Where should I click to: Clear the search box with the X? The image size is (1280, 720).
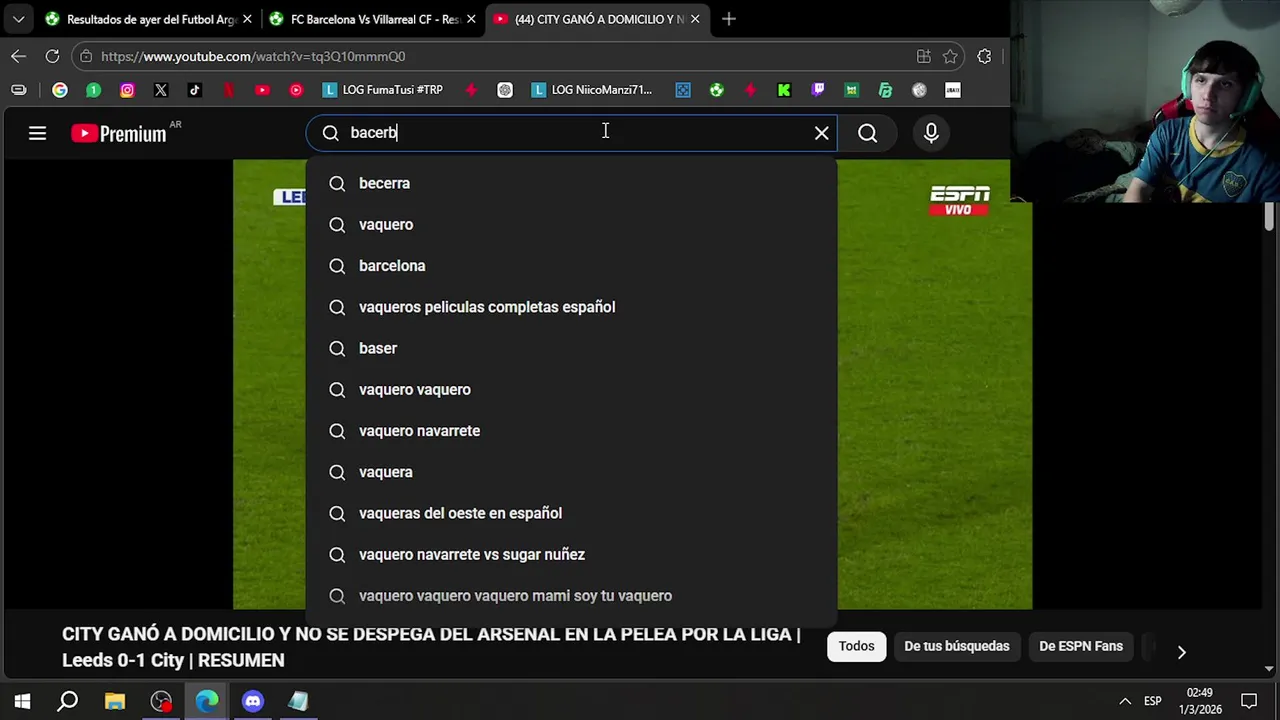[822, 133]
